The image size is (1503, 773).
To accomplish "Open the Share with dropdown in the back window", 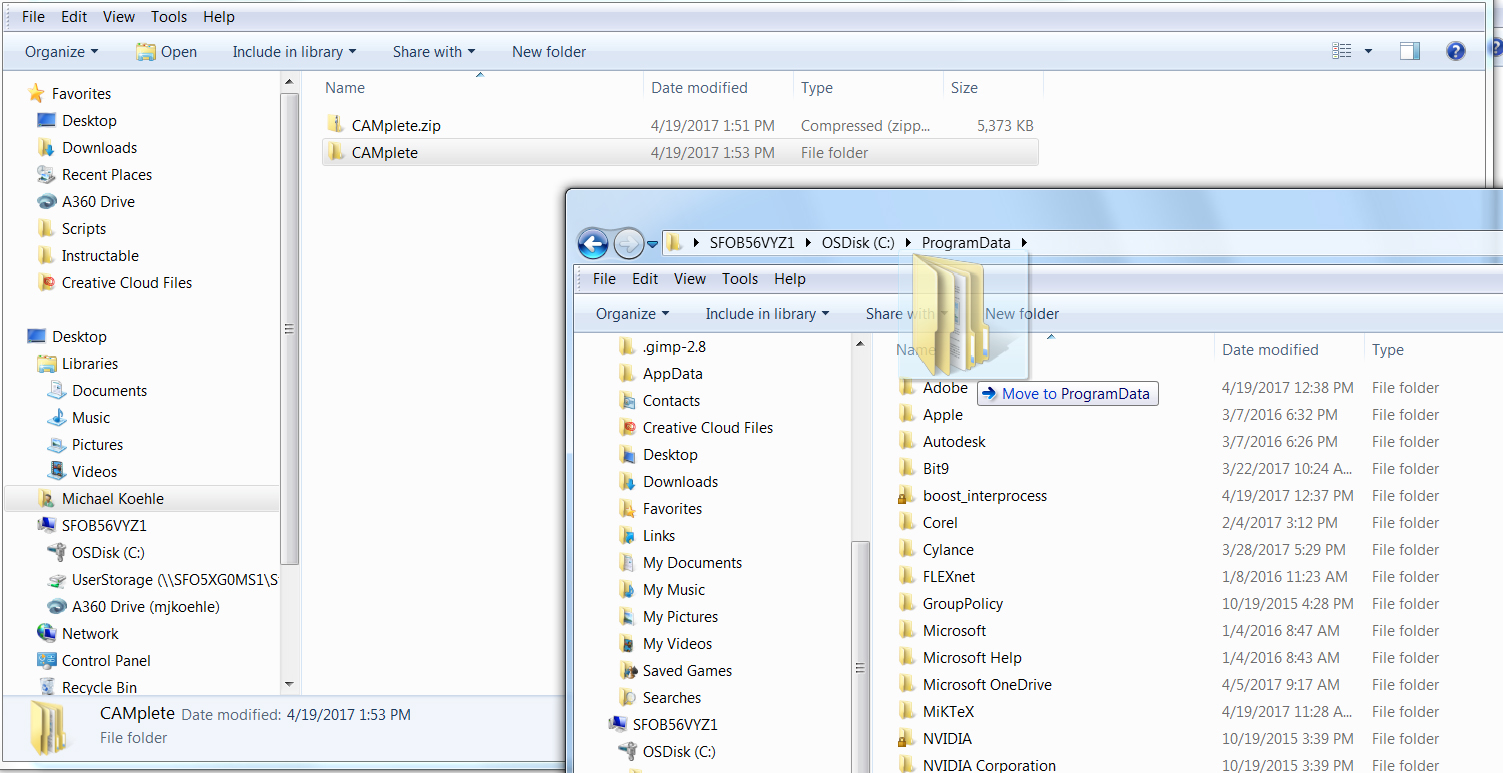I will pos(434,51).
